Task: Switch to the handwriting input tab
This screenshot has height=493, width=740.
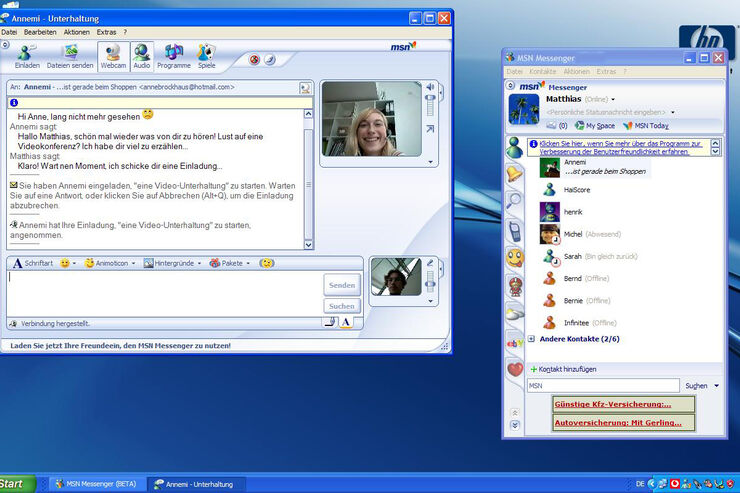Action: (330, 322)
